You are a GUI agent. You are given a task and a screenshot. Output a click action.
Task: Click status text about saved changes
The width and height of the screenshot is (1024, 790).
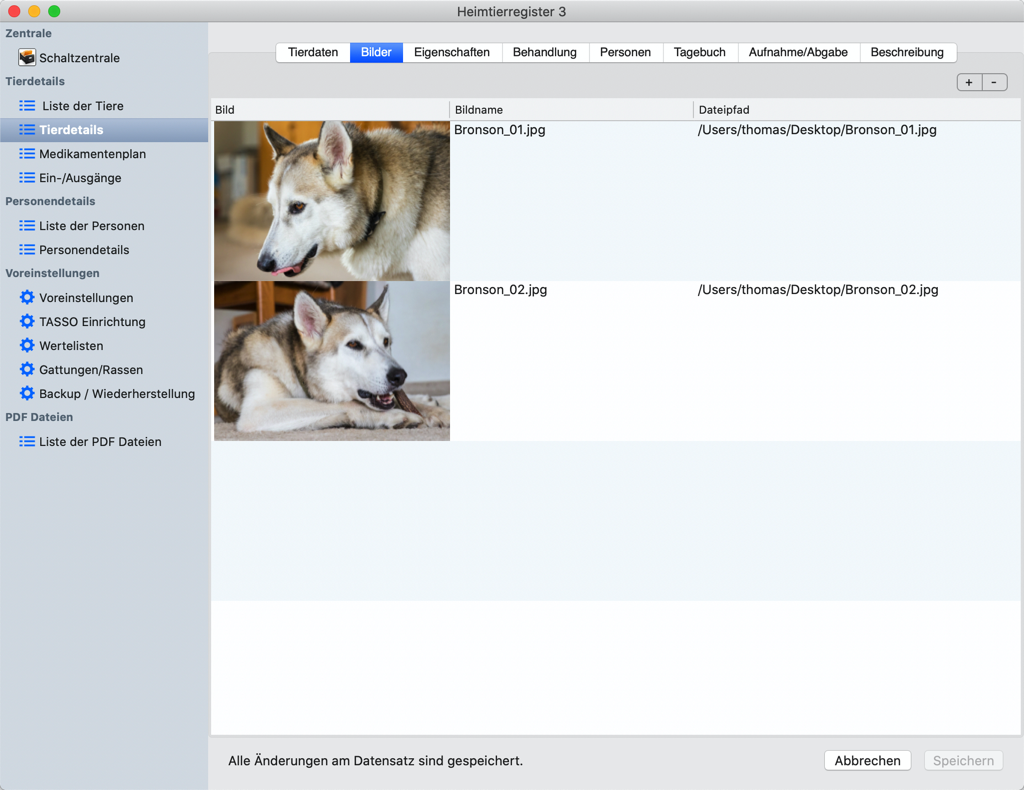[x=376, y=761]
